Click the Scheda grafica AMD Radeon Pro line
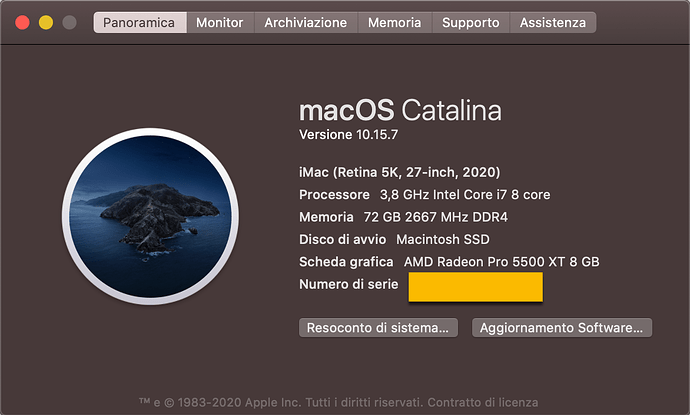 (449, 262)
